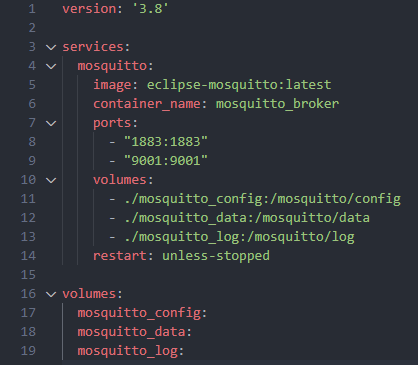Click the restart key

[x=120, y=256]
